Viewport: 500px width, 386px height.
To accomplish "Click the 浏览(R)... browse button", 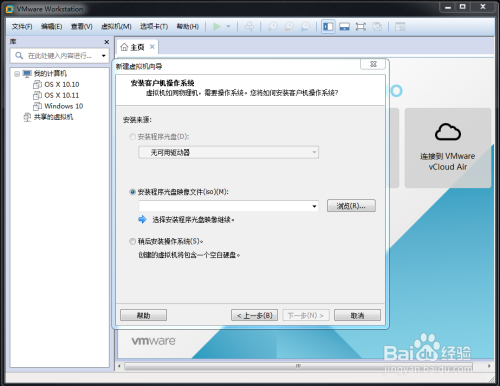I will pyautogui.click(x=351, y=206).
